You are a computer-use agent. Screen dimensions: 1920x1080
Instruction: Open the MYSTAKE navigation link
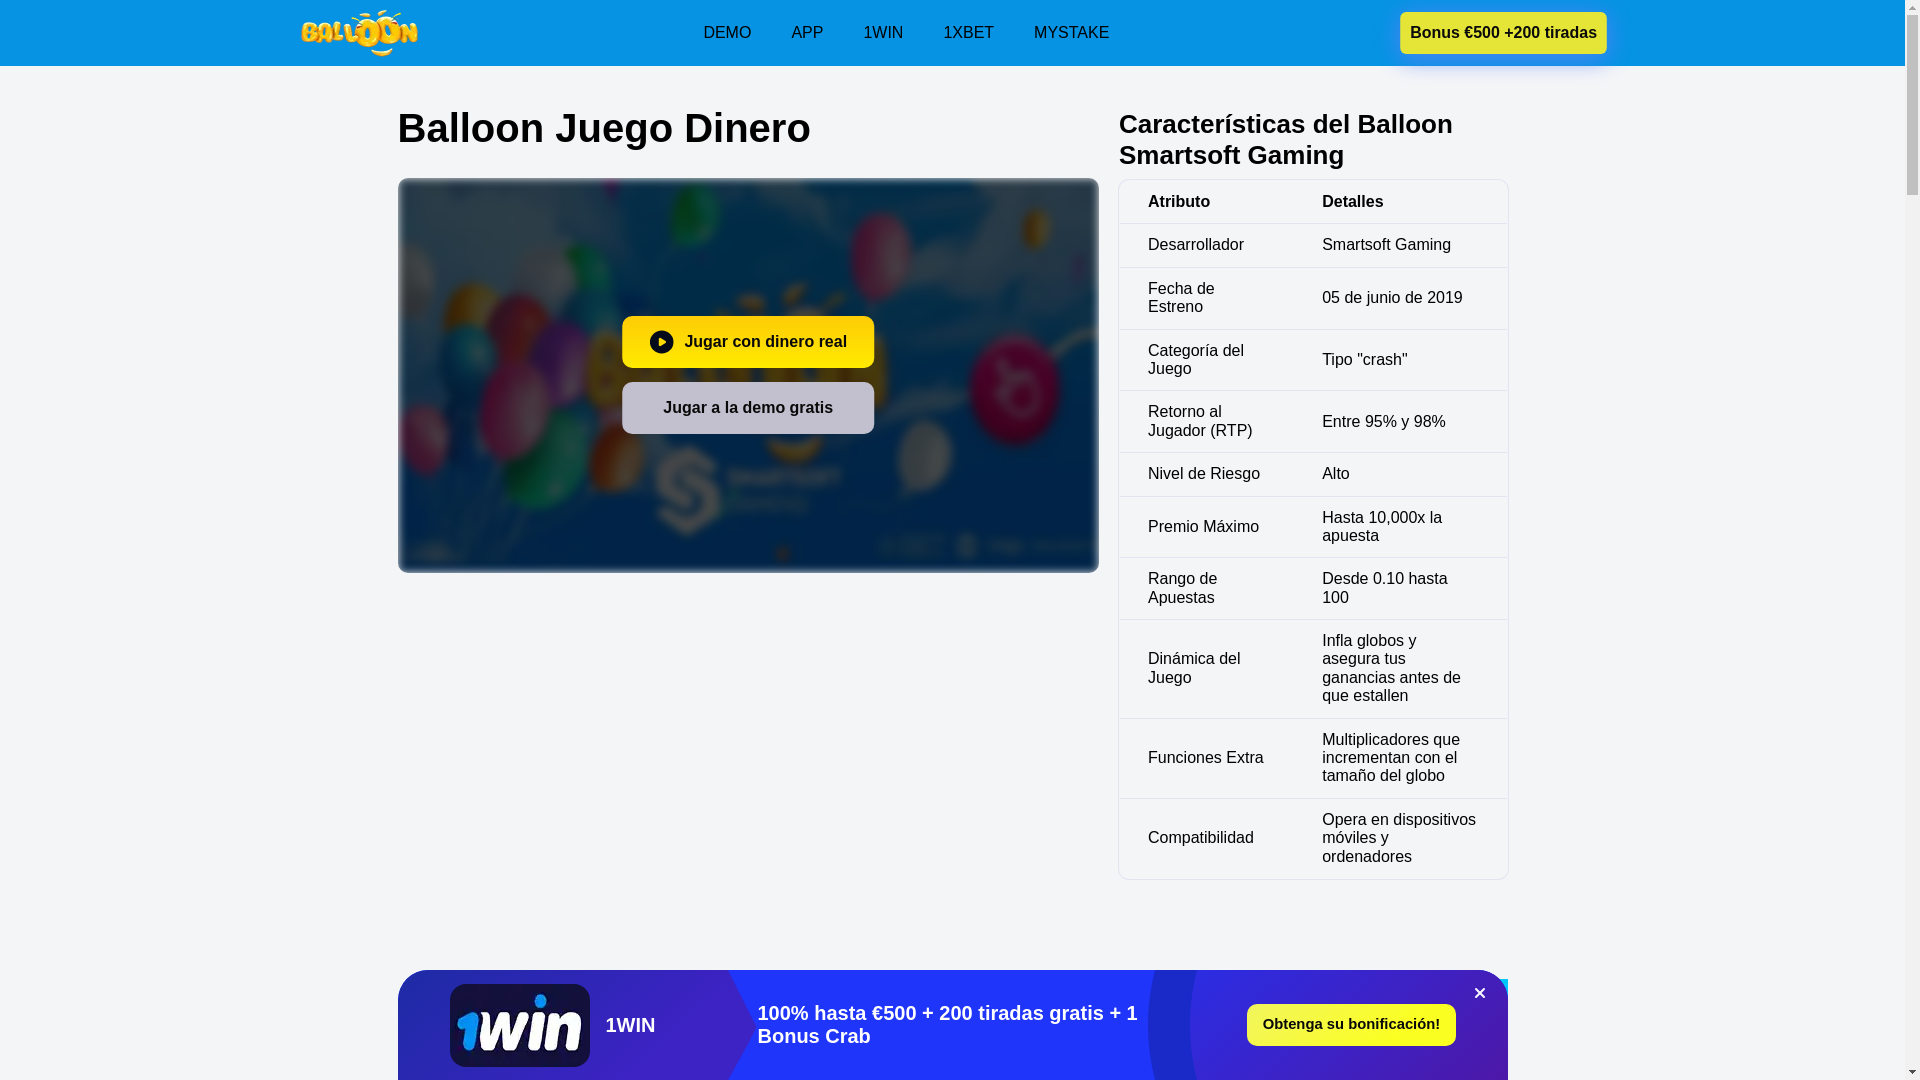tap(1071, 33)
